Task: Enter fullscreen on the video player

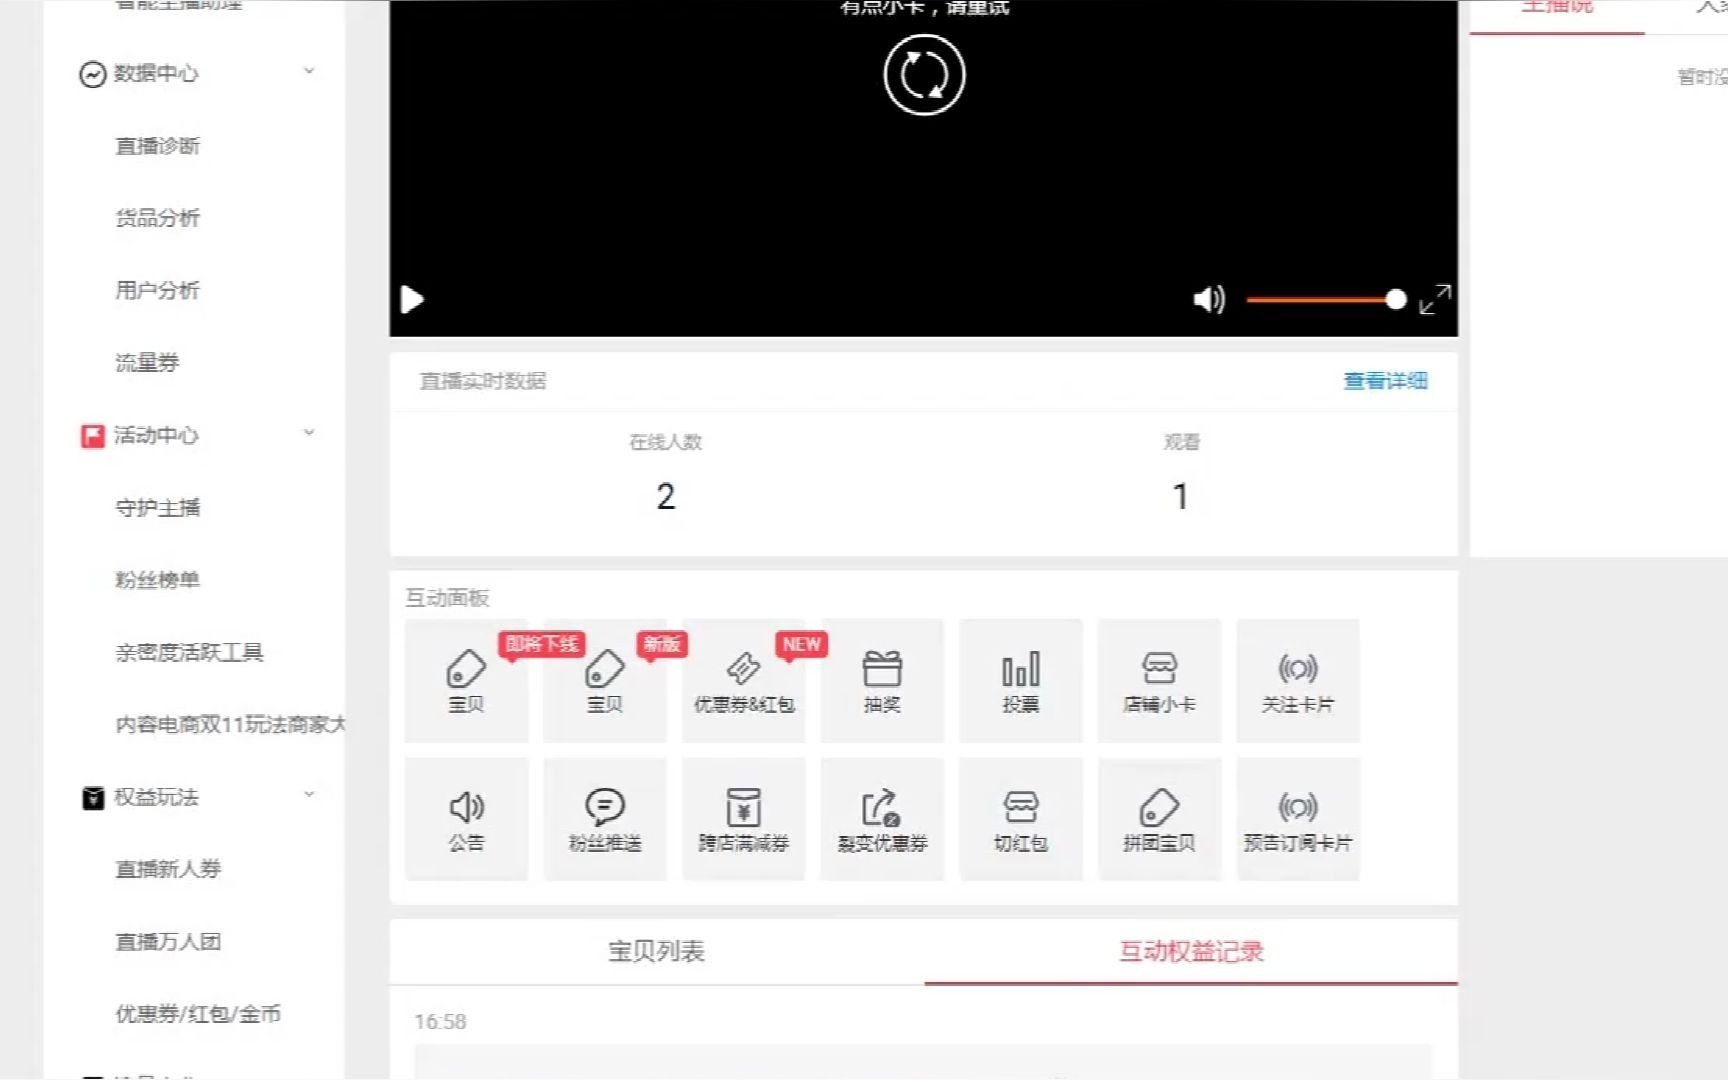Action: [x=1435, y=299]
